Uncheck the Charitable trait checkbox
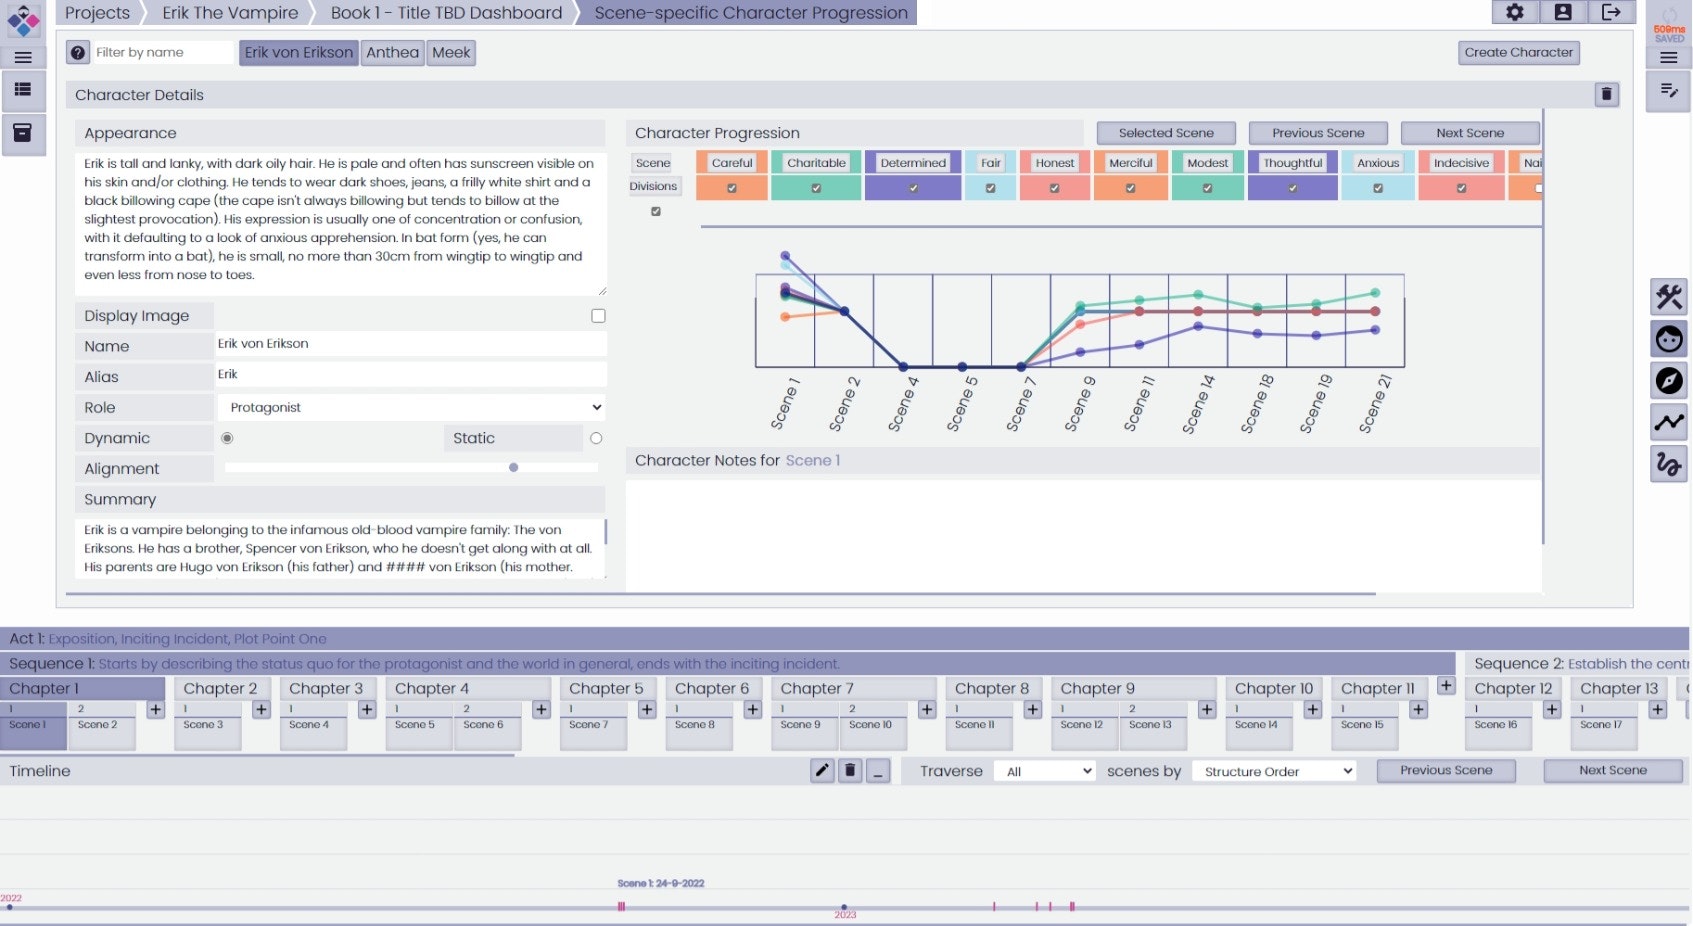Viewport: 1693px width, 926px height. [x=816, y=188]
